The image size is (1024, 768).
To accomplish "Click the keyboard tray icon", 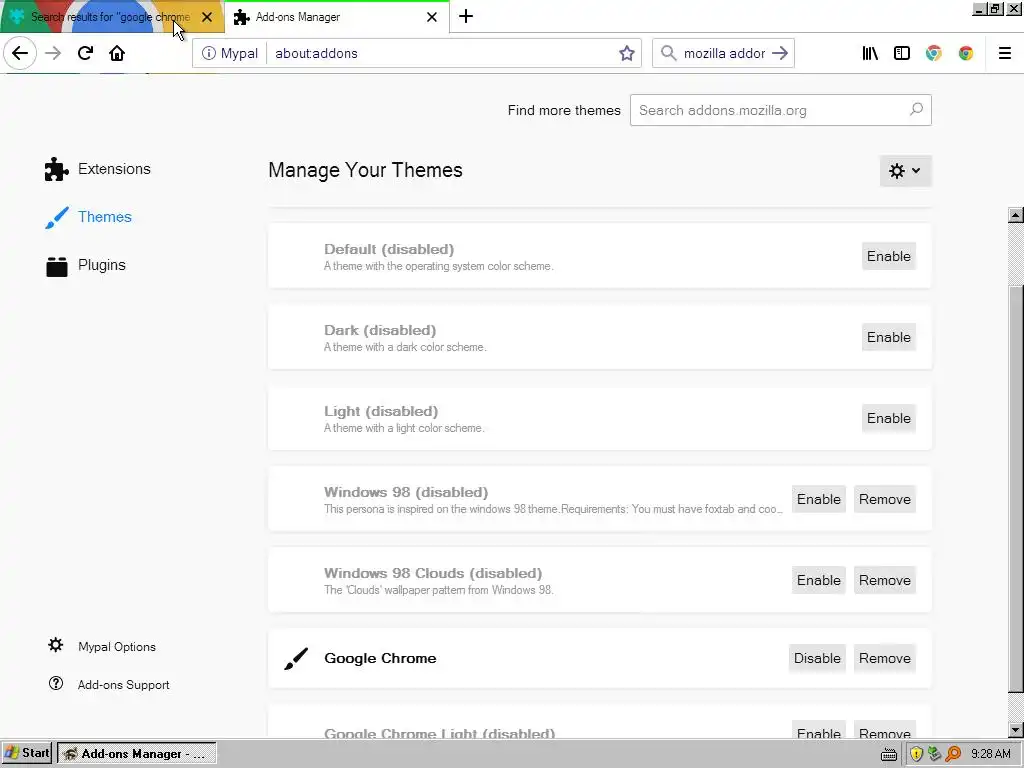I will pos(888,754).
